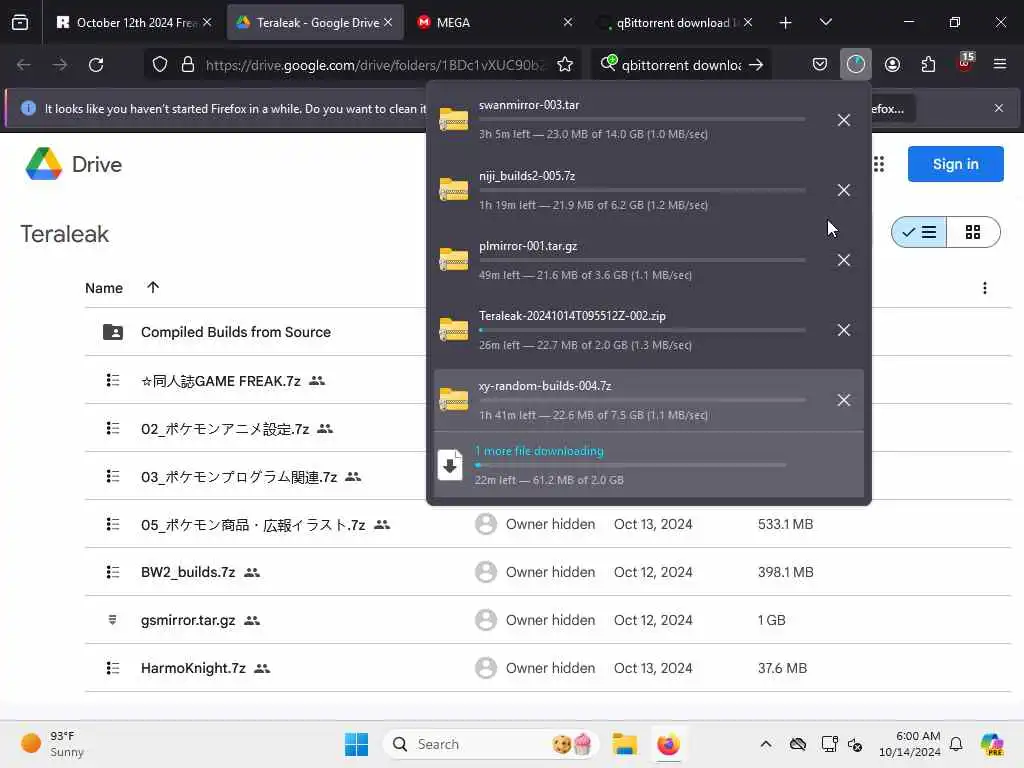Viewport: 1024px width, 768px height.
Task: Submit search with the arrow button
Action: click(x=756, y=64)
